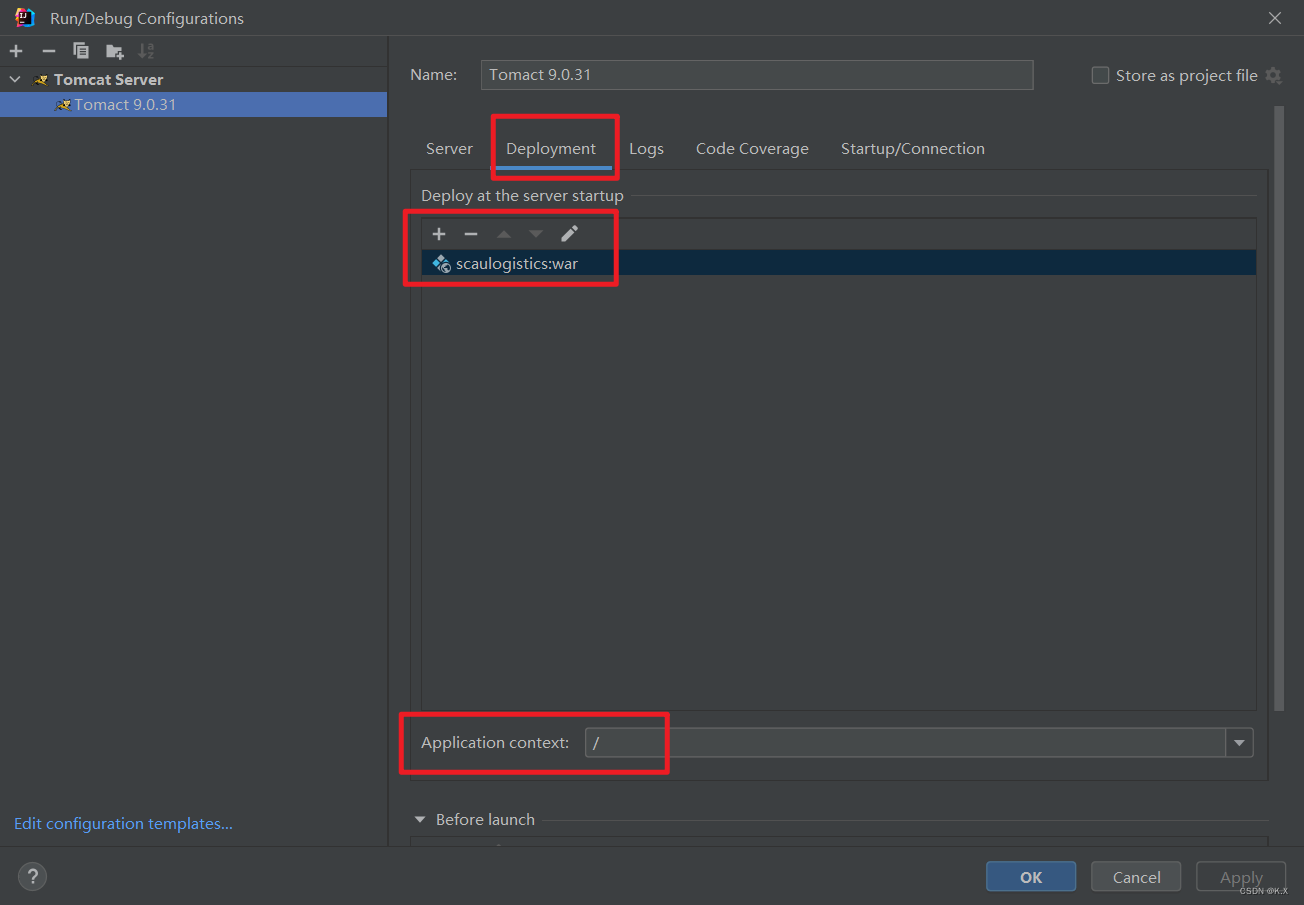Select scaulogistics:war artifact row
The image size is (1304, 905).
pos(838,263)
